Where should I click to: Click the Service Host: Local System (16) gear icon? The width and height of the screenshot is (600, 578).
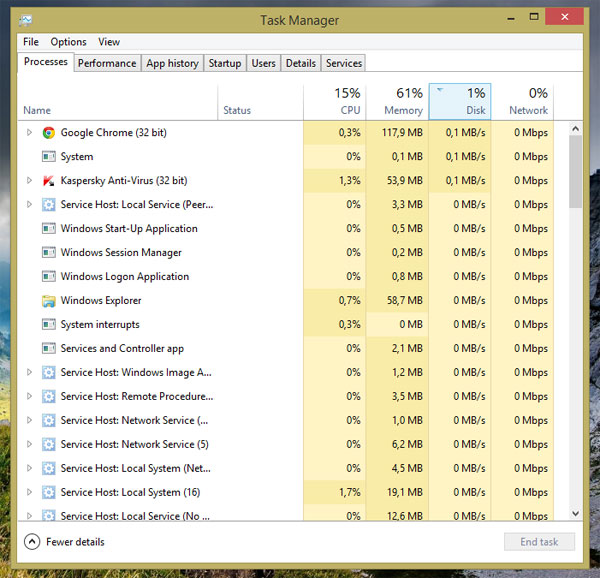48,493
